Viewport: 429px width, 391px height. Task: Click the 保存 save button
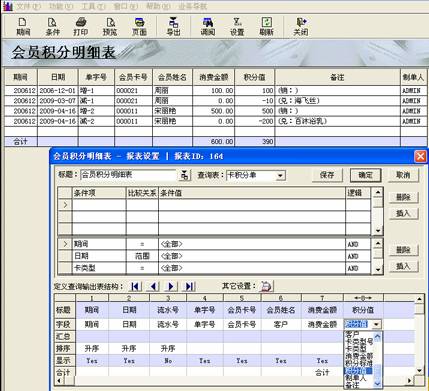click(x=327, y=175)
